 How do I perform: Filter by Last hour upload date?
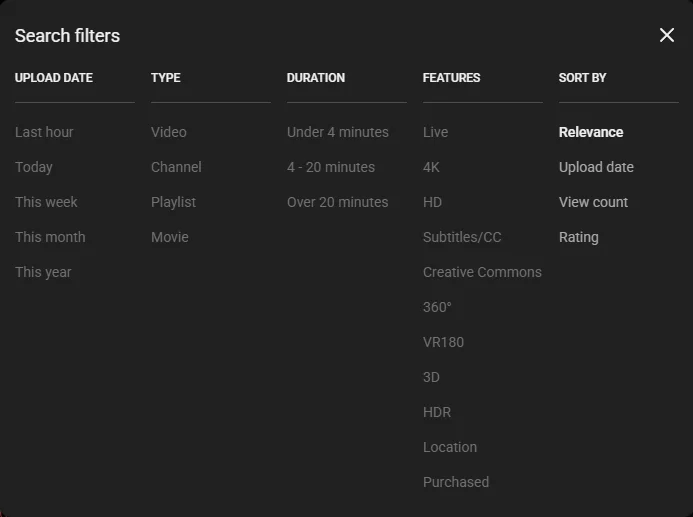click(44, 132)
